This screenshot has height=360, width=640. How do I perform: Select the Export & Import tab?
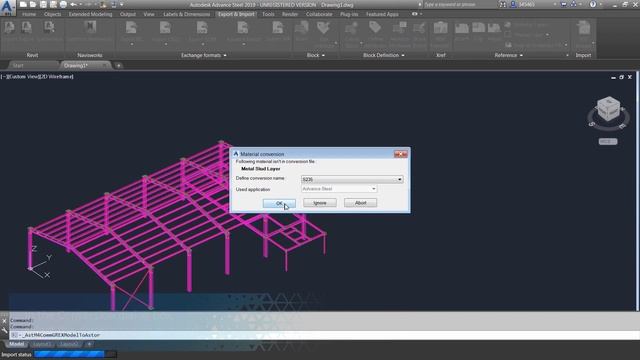pos(236,14)
